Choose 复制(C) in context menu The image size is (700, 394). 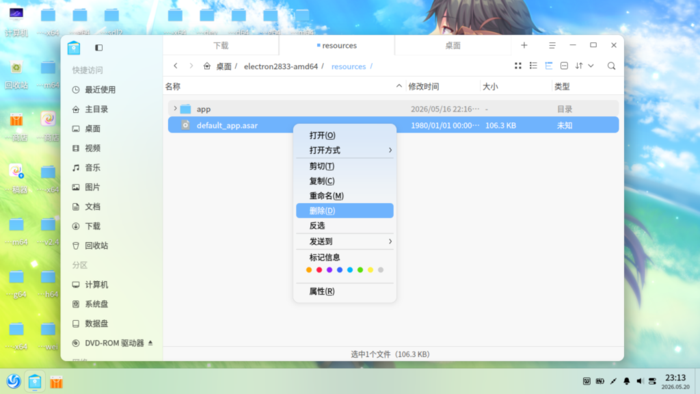[345, 181]
